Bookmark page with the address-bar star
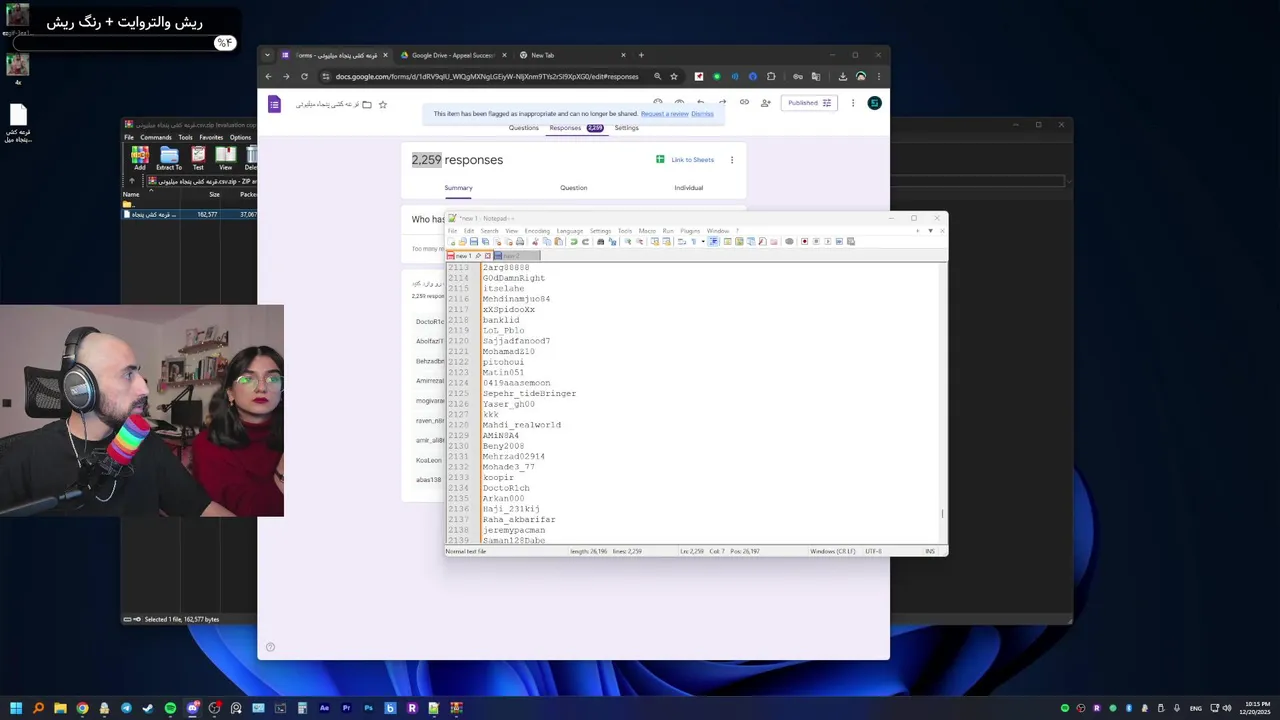 coord(674,76)
